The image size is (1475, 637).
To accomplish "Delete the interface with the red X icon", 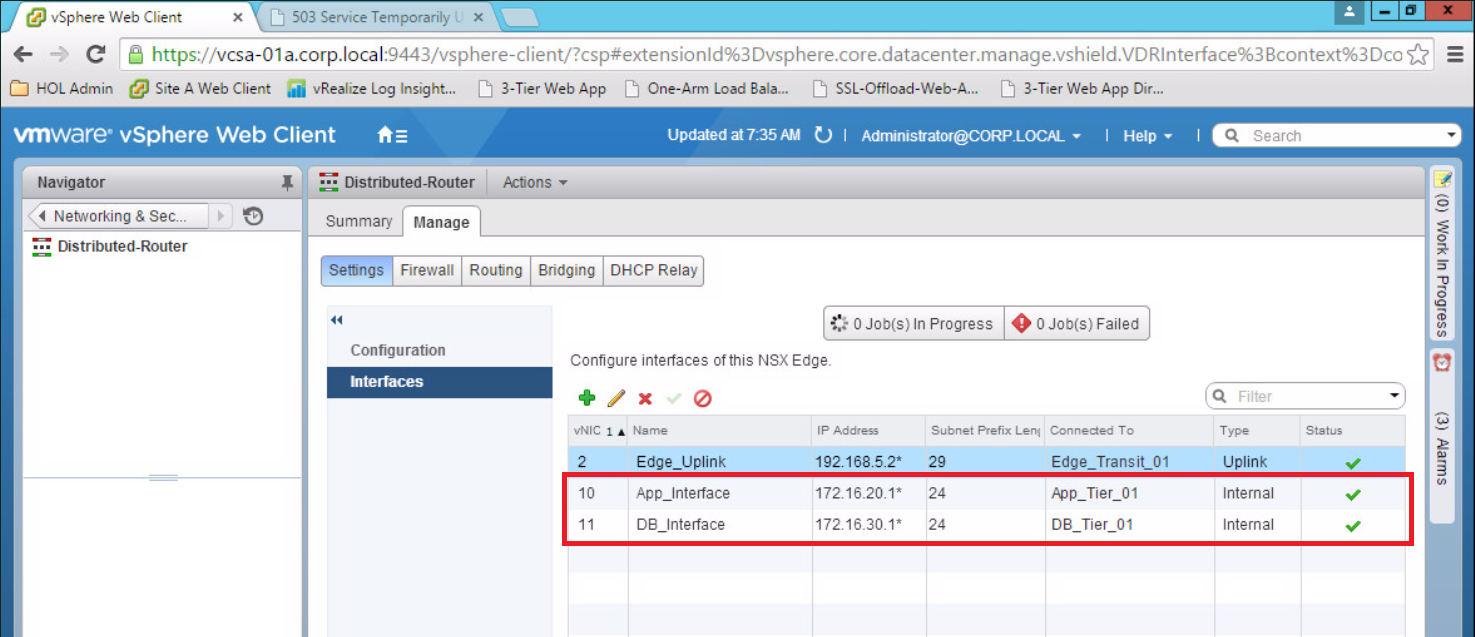I will click(x=645, y=399).
